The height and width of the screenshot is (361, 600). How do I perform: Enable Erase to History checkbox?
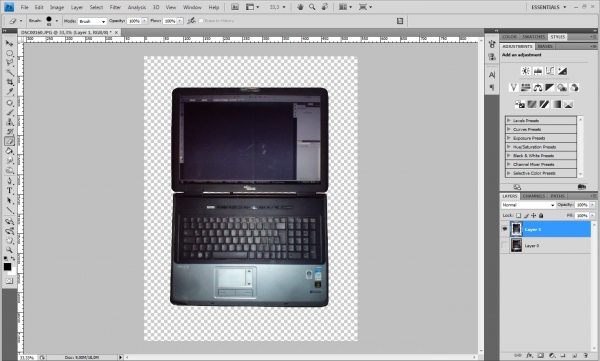(x=201, y=21)
